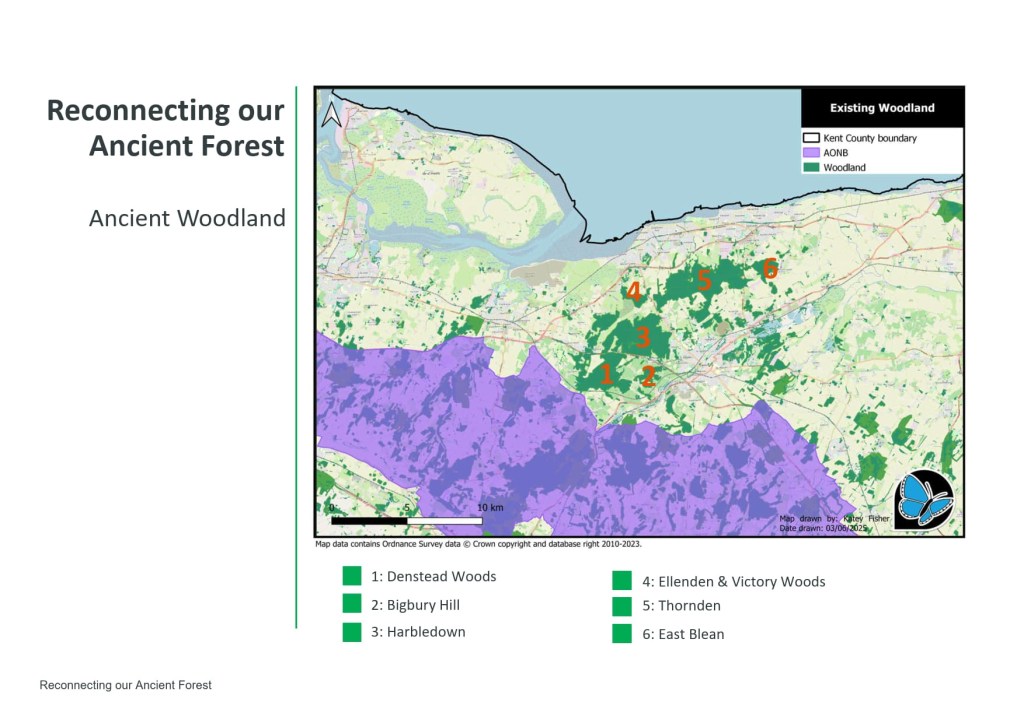This screenshot has width=1024, height=723.
Task: Click green square beside Ellenden & Victory Woods
Action: (x=622, y=581)
